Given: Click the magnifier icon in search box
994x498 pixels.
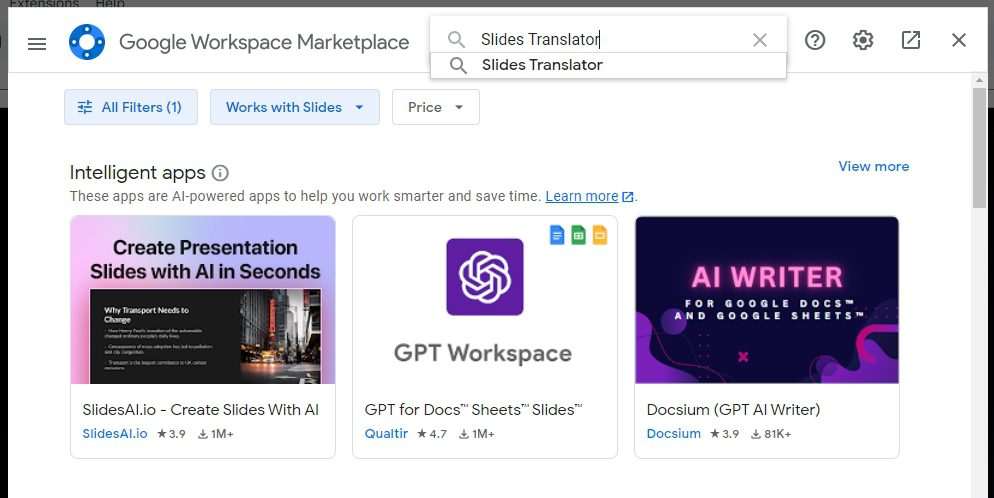Looking at the screenshot, I should [456, 39].
